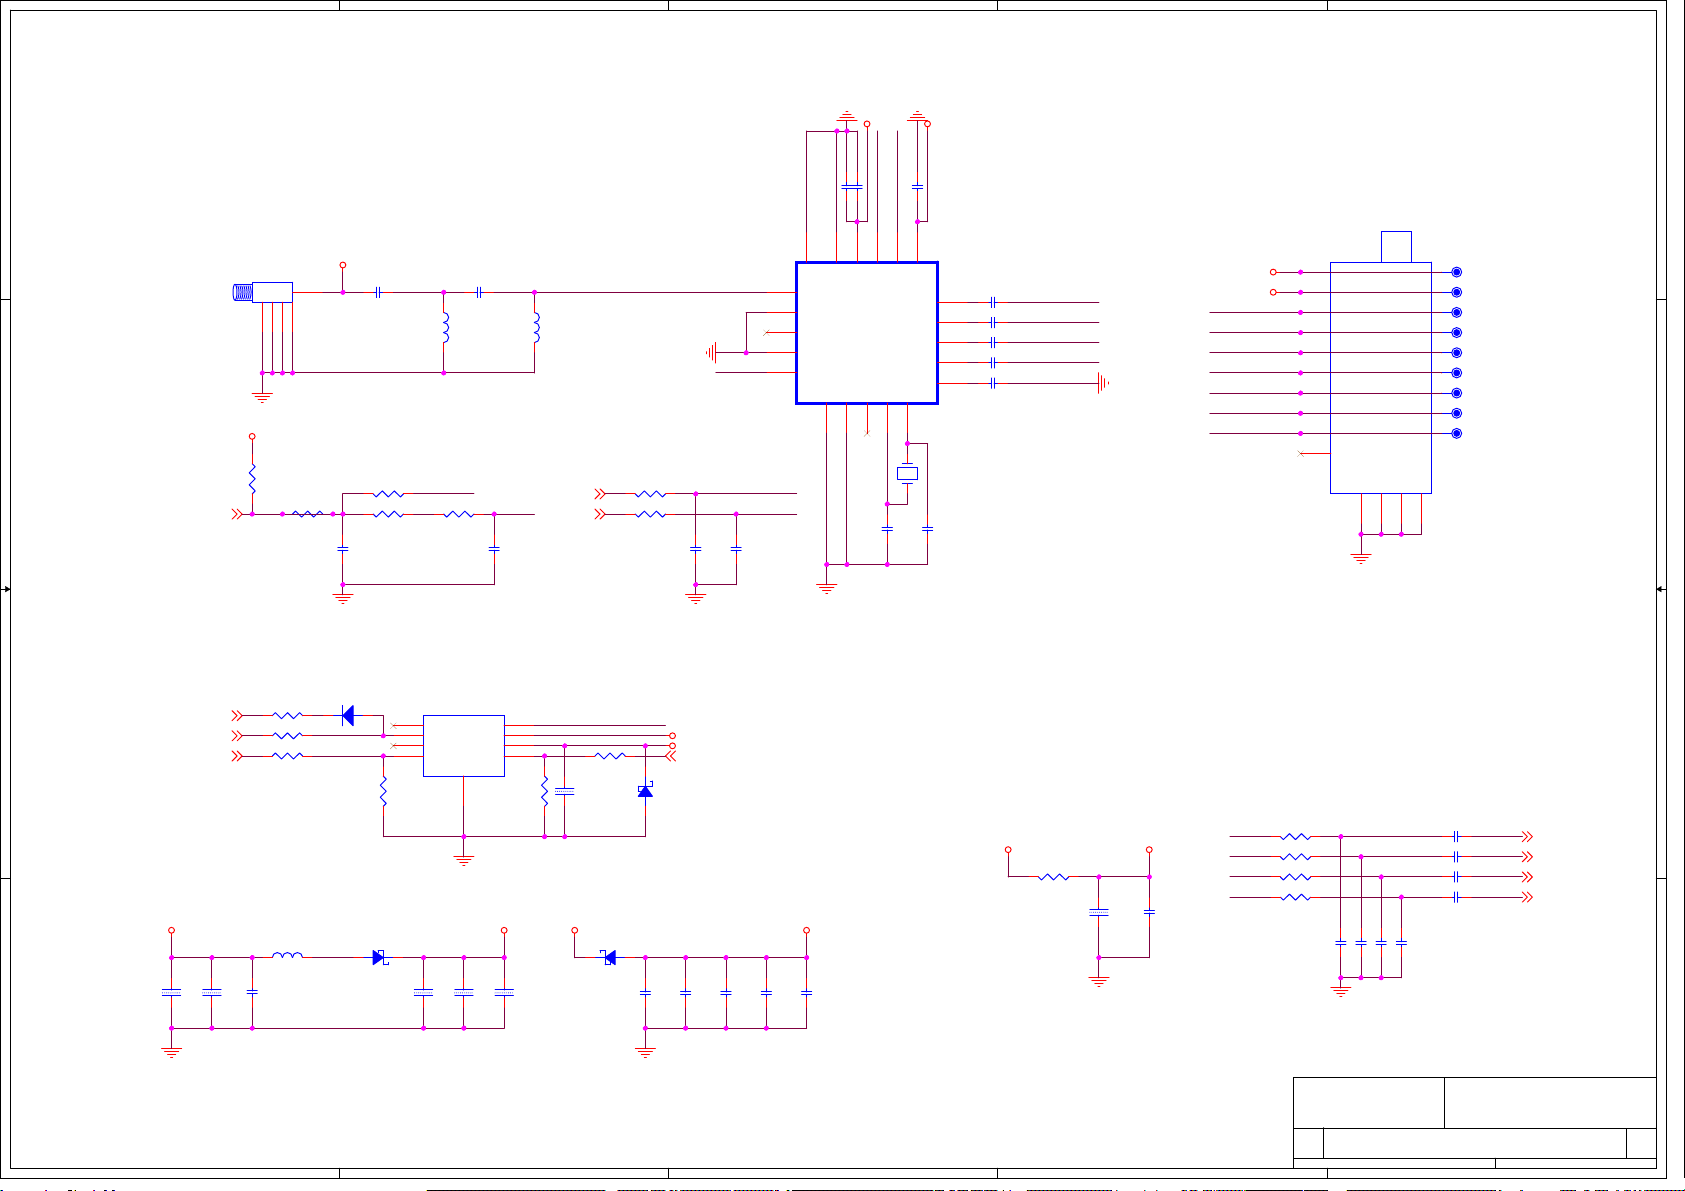1685x1191 pixels.
Task: Click the input port arrow of left RC filter
Action: pos(237,514)
